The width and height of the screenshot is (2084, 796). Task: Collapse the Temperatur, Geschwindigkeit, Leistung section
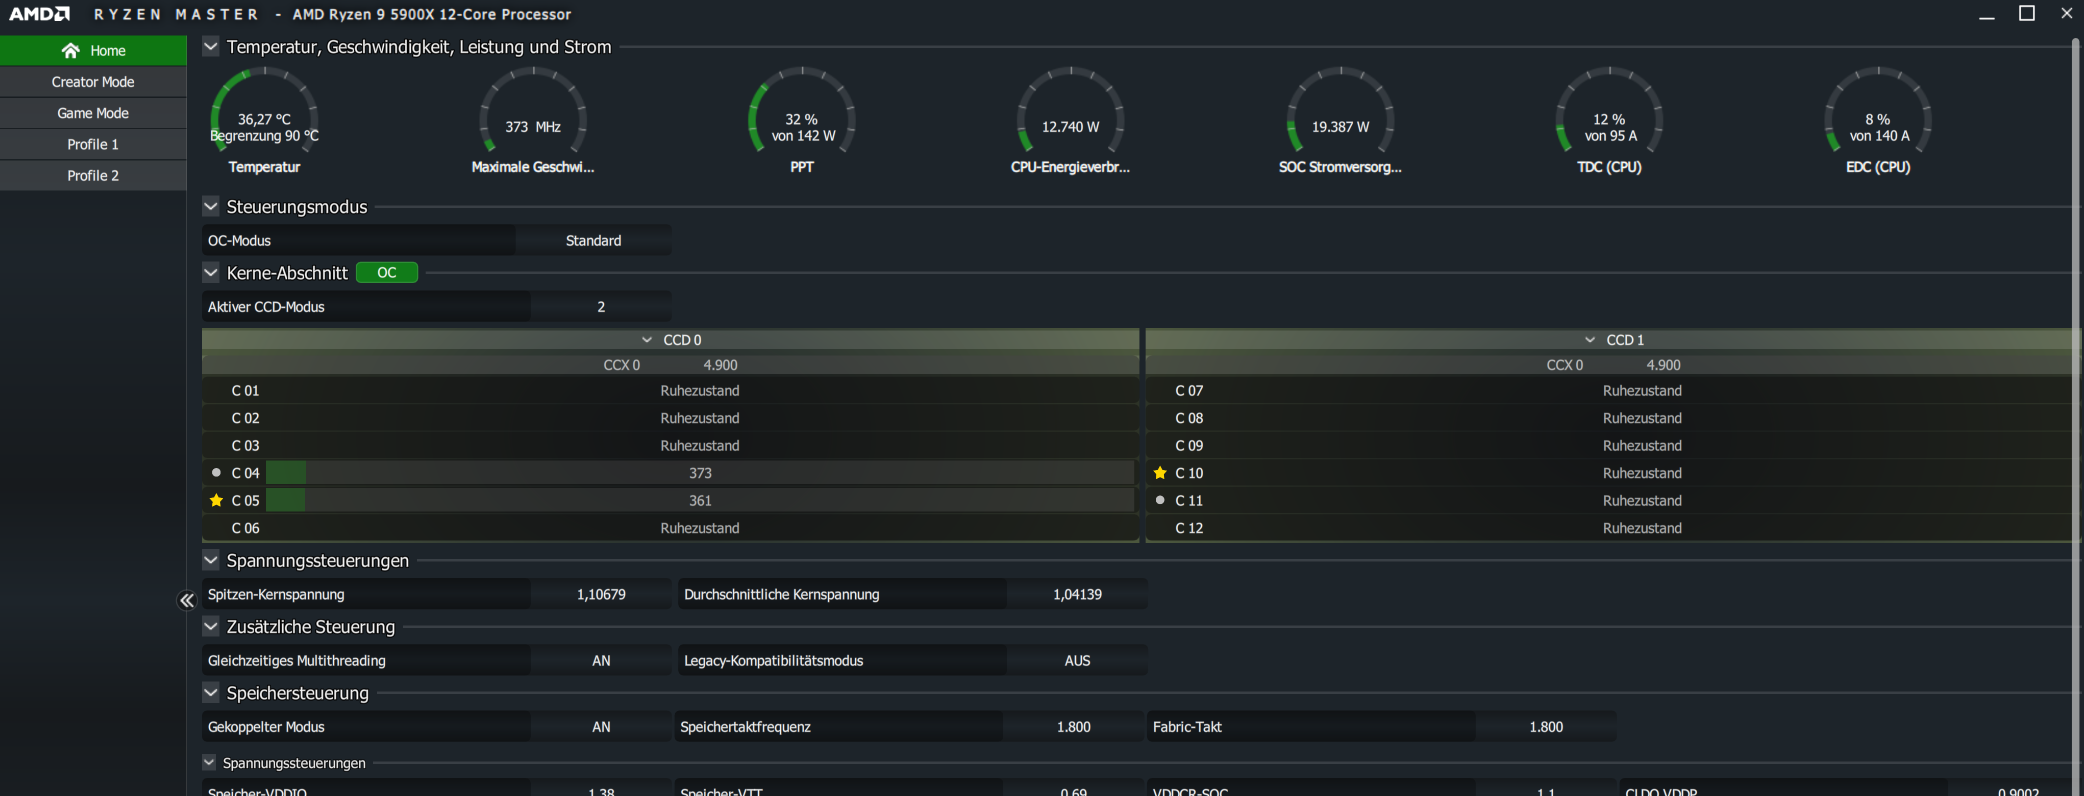point(211,46)
